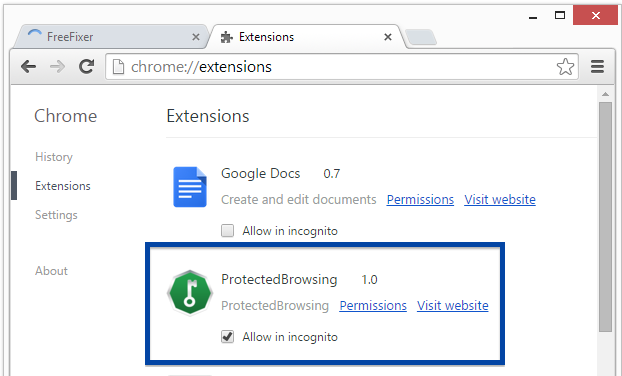This screenshot has height=376, width=622.
Task: Close the FreeFixer tab
Action: point(196,37)
